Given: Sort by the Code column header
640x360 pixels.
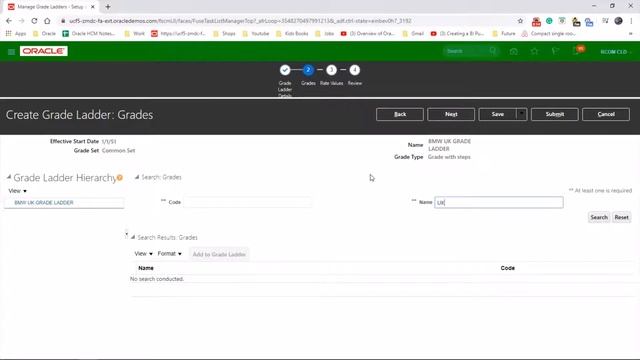Looking at the screenshot, I should coord(508,268).
